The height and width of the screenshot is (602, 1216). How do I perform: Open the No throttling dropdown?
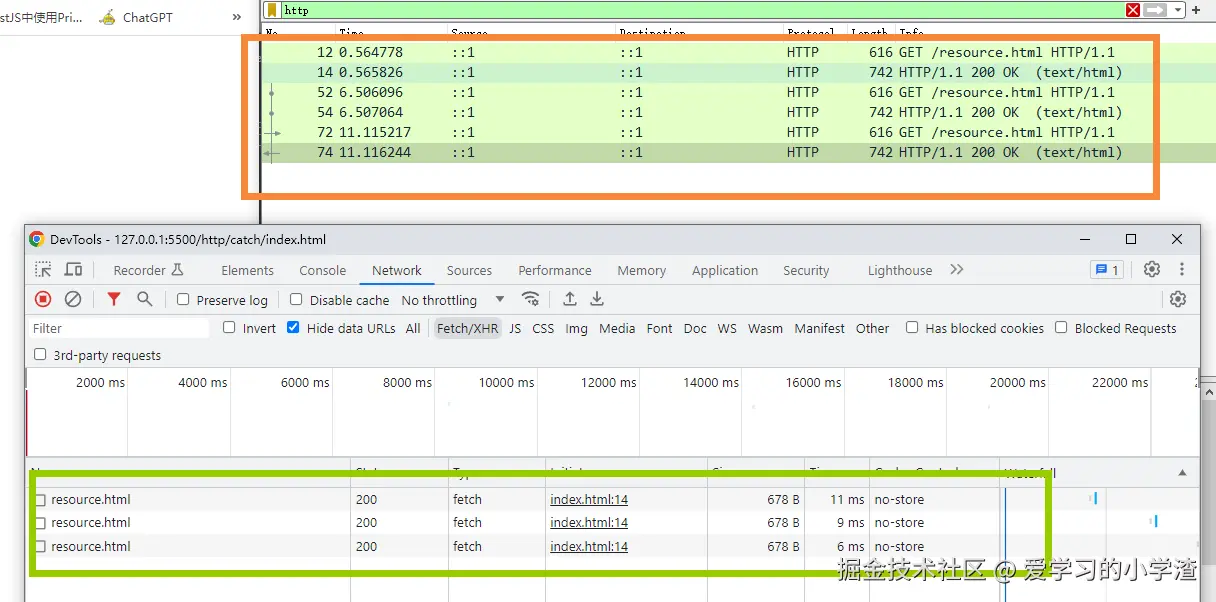click(x=452, y=300)
